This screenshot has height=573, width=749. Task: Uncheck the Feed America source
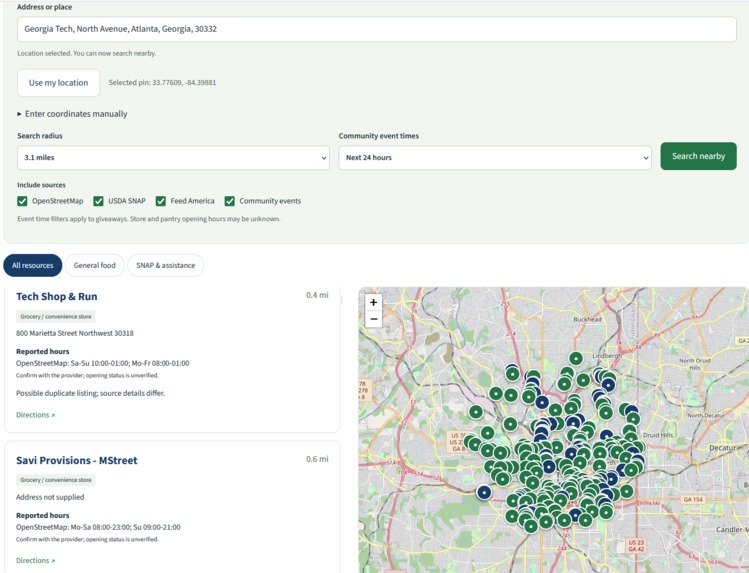coord(160,201)
